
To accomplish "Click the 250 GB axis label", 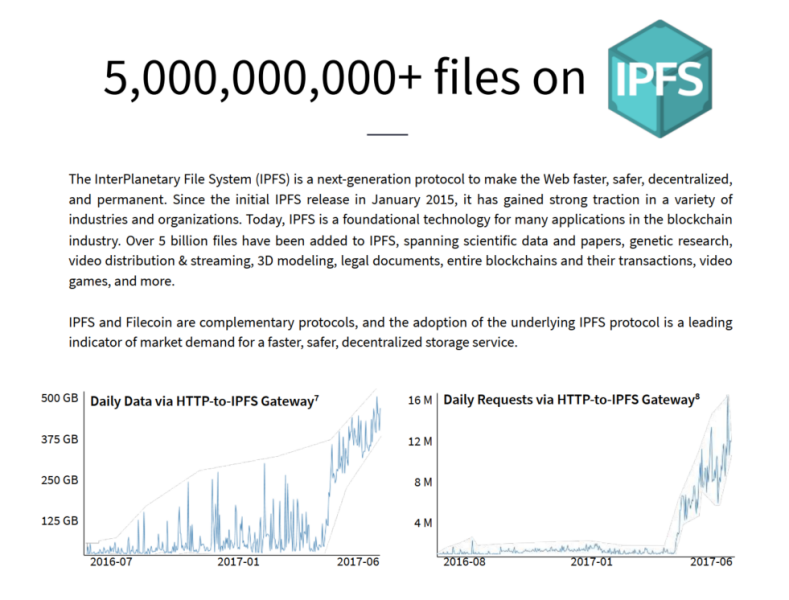I will tap(59, 480).
